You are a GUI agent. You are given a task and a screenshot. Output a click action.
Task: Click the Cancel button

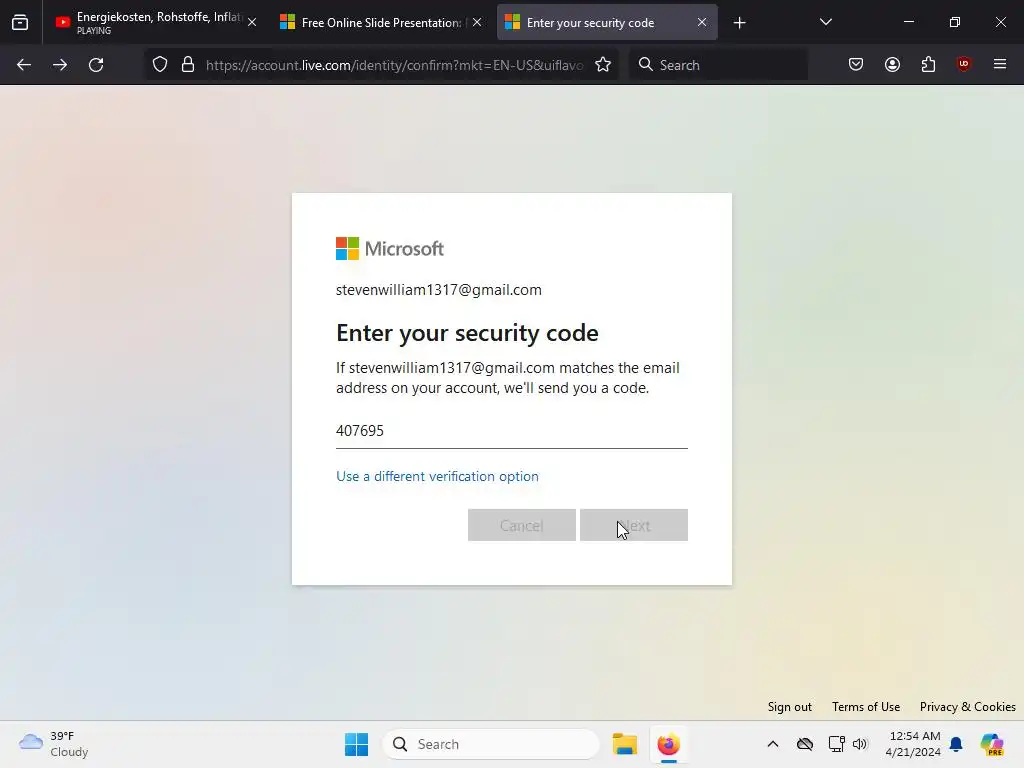click(x=522, y=525)
